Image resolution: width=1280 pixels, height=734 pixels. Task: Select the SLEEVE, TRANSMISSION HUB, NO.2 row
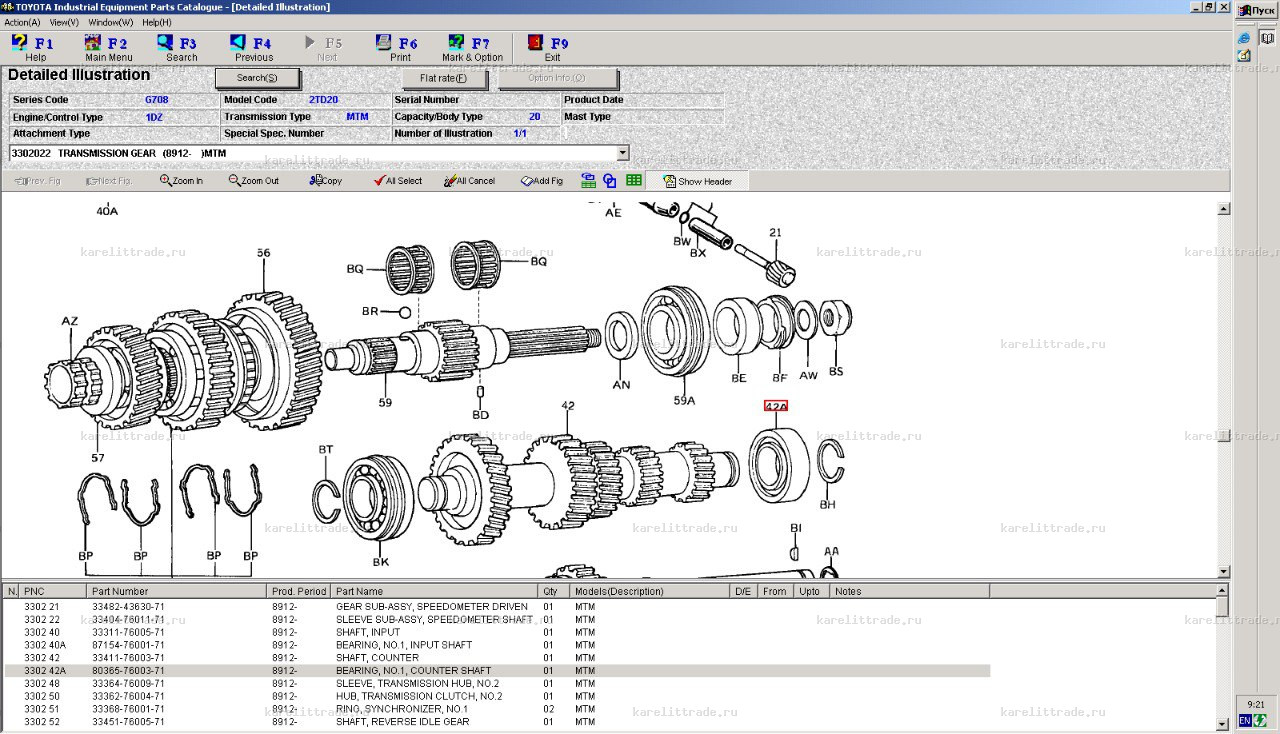[498, 684]
